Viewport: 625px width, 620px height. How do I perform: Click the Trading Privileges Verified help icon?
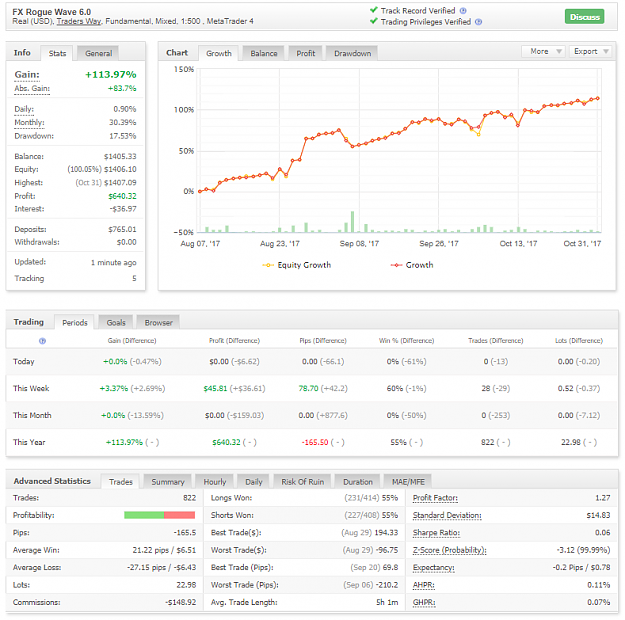click(479, 22)
